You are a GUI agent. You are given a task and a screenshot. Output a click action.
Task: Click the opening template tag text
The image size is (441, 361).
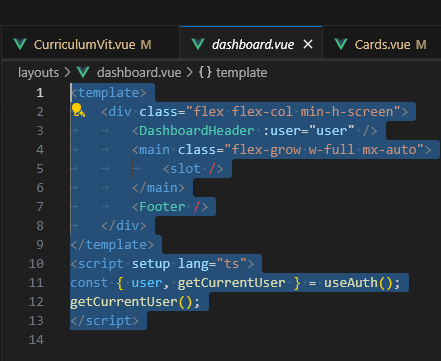click(109, 93)
